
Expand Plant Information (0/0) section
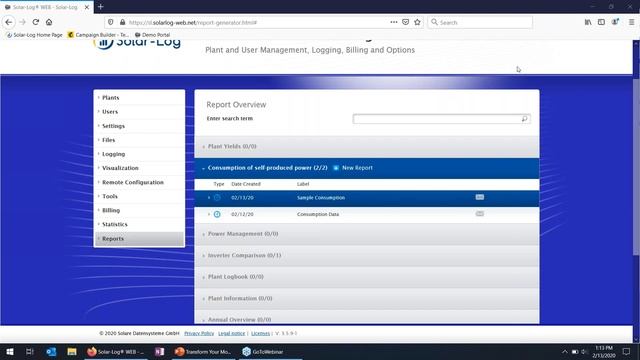tap(367, 298)
